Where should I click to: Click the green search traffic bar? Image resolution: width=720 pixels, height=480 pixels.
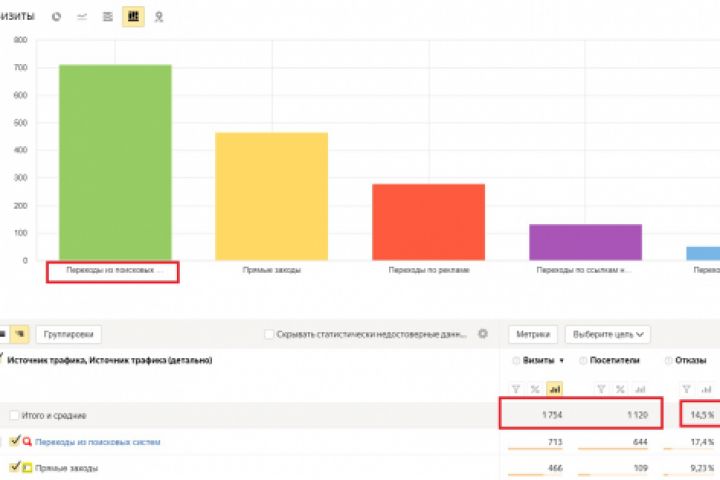pos(115,163)
